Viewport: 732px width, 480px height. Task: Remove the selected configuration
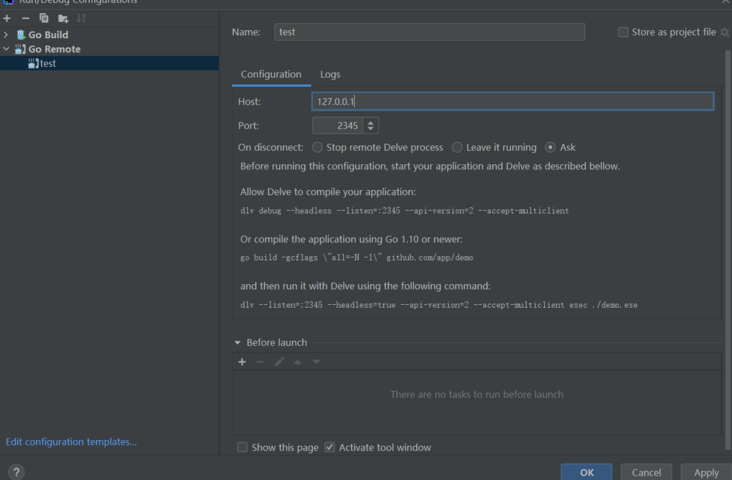25,18
